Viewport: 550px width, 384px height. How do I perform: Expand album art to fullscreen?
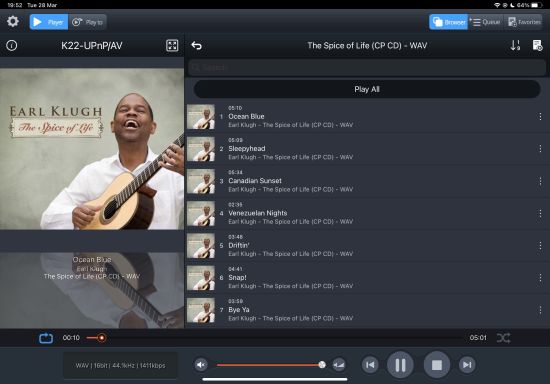(172, 46)
